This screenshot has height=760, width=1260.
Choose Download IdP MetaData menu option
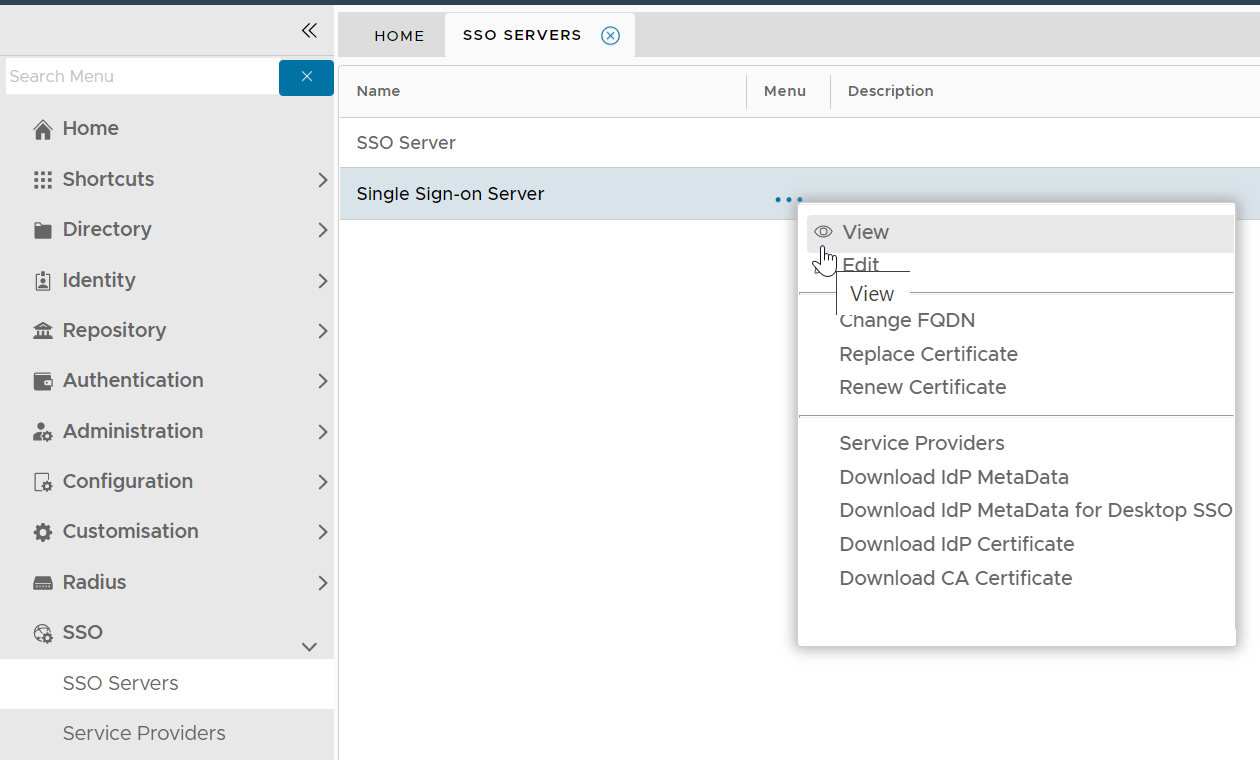click(x=953, y=477)
